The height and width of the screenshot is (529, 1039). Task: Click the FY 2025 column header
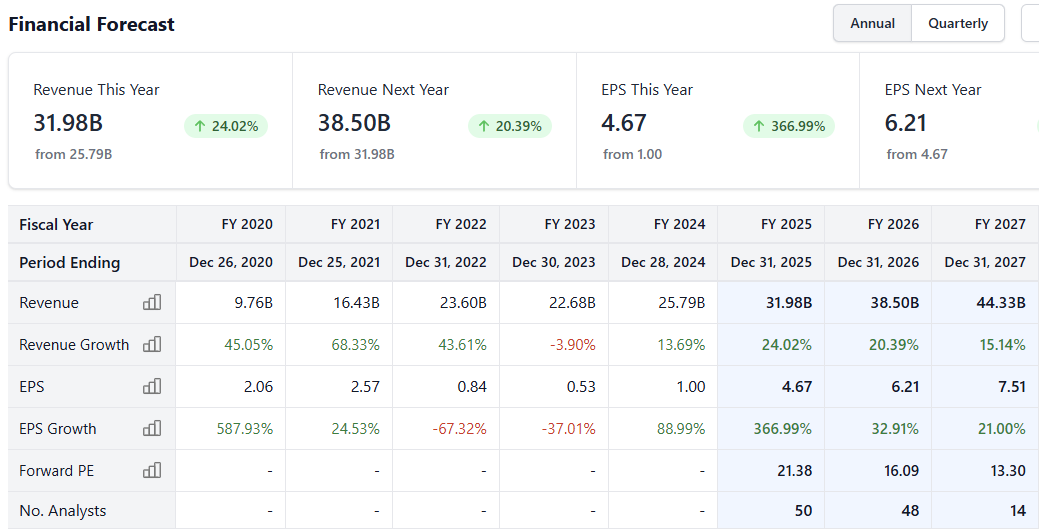point(785,224)
